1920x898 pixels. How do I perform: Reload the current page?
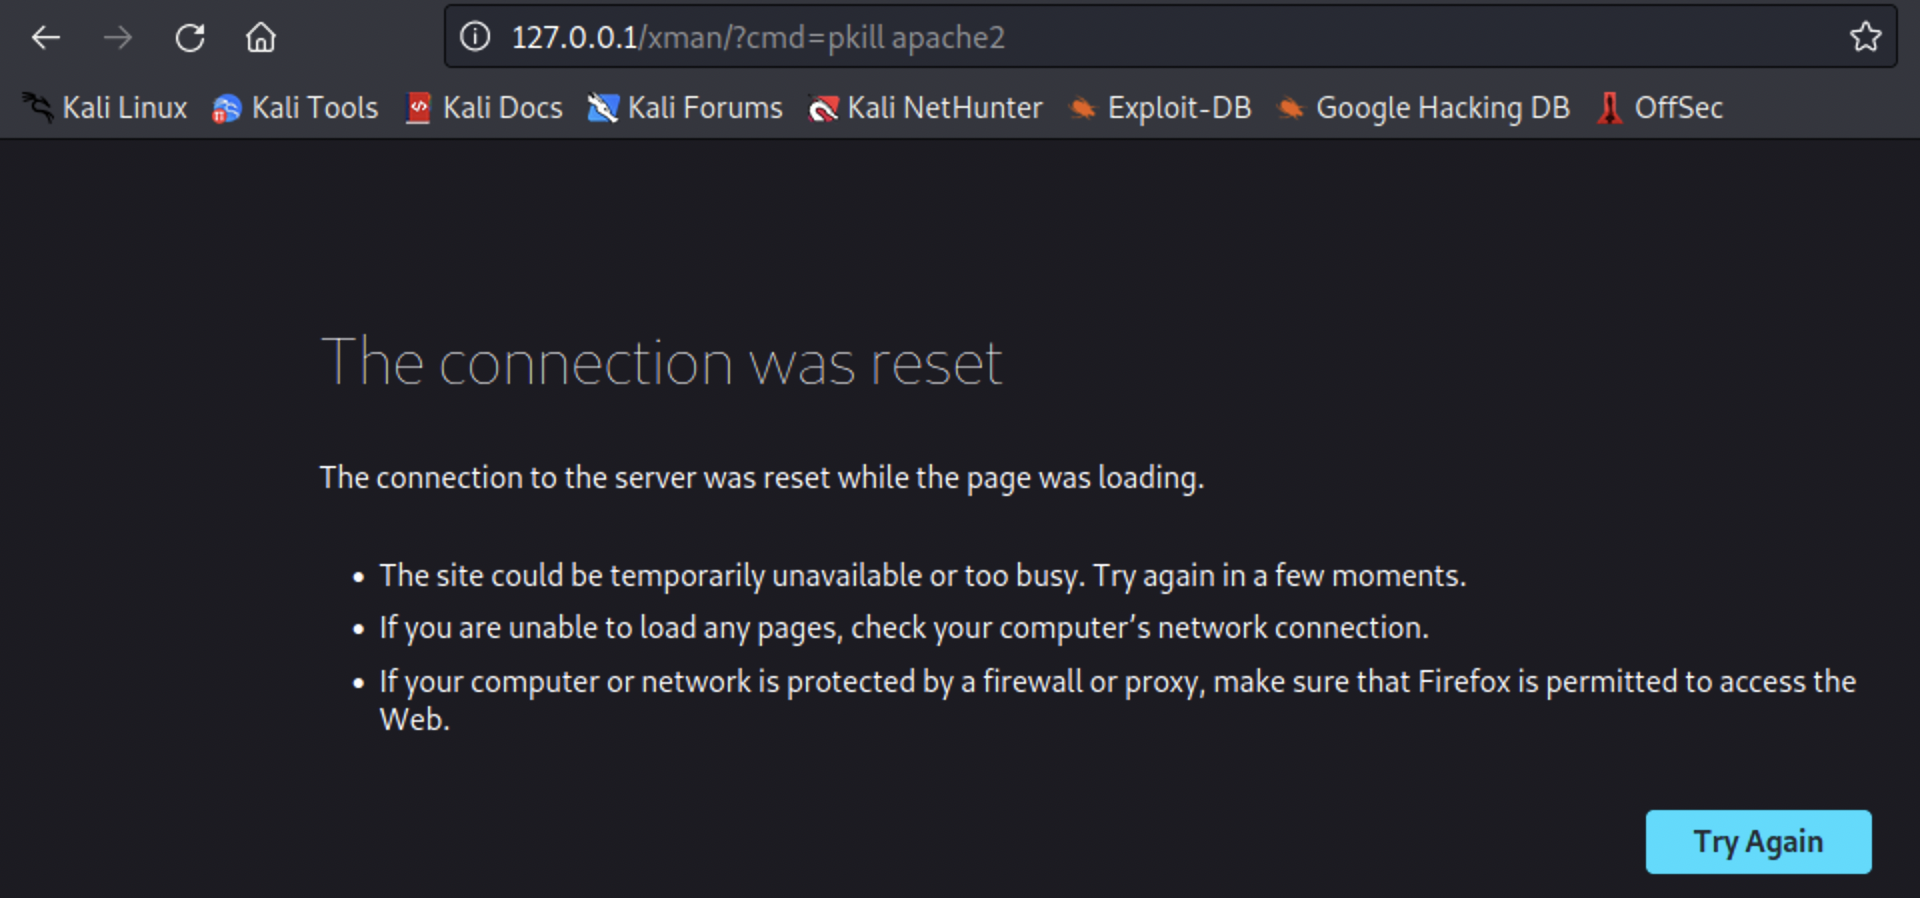click(190, 38)
